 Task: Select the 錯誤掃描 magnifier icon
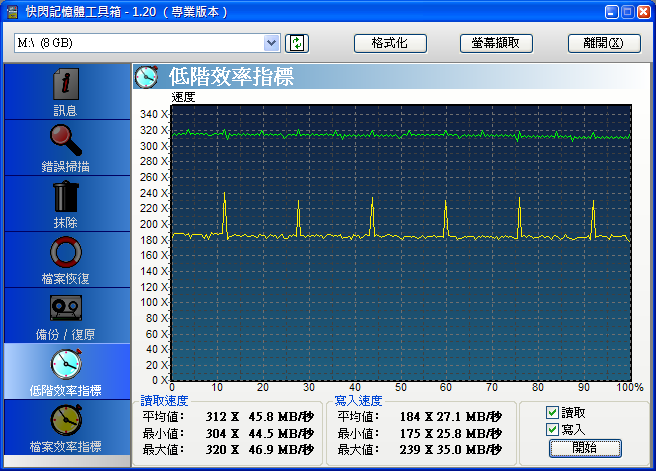66,140
